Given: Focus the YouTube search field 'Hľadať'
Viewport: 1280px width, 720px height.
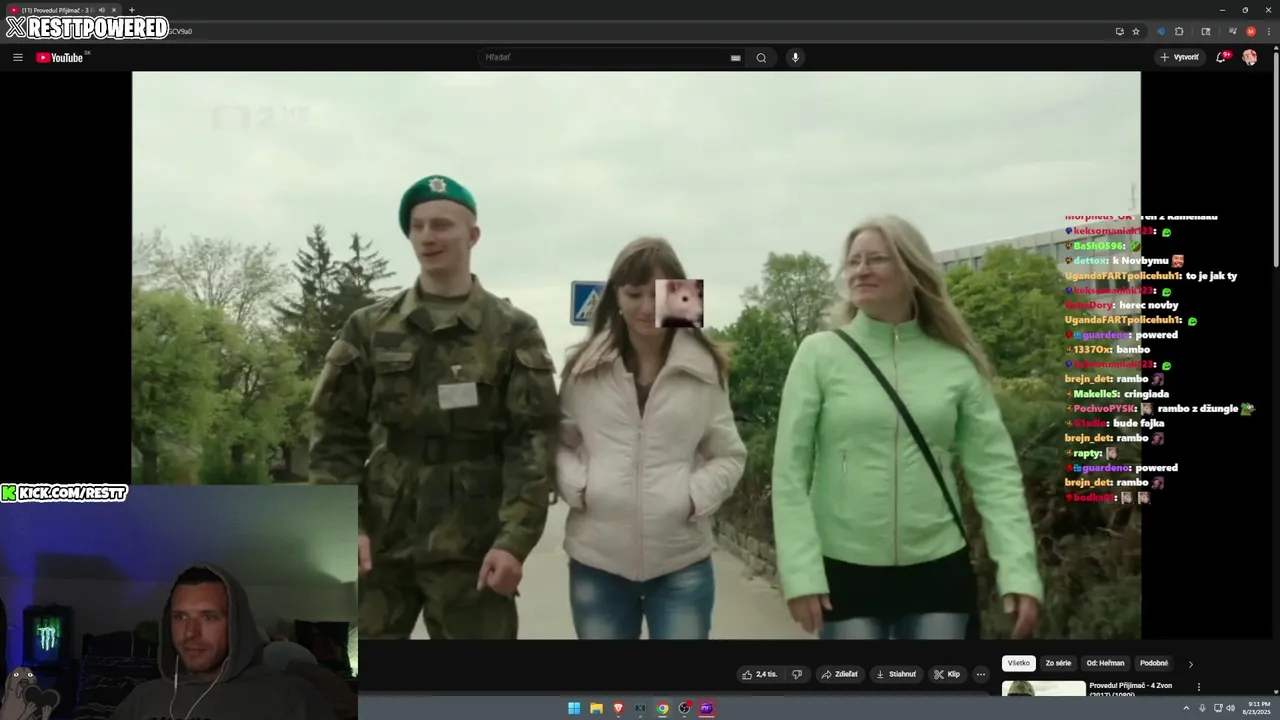Looking at the screenshot, I should (605, 57).
